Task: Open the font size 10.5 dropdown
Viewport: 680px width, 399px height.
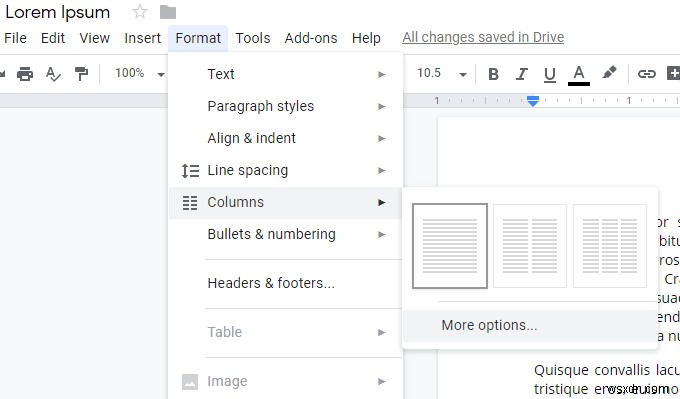Action: coord(441,73)
